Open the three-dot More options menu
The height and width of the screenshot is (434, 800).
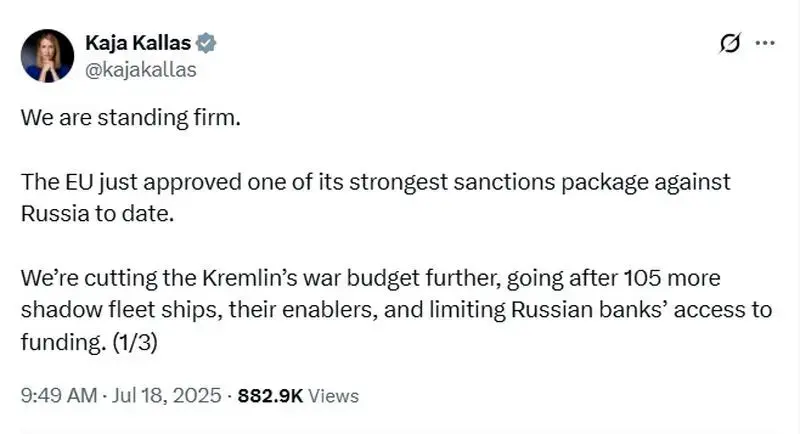click(x=765, y=43)
